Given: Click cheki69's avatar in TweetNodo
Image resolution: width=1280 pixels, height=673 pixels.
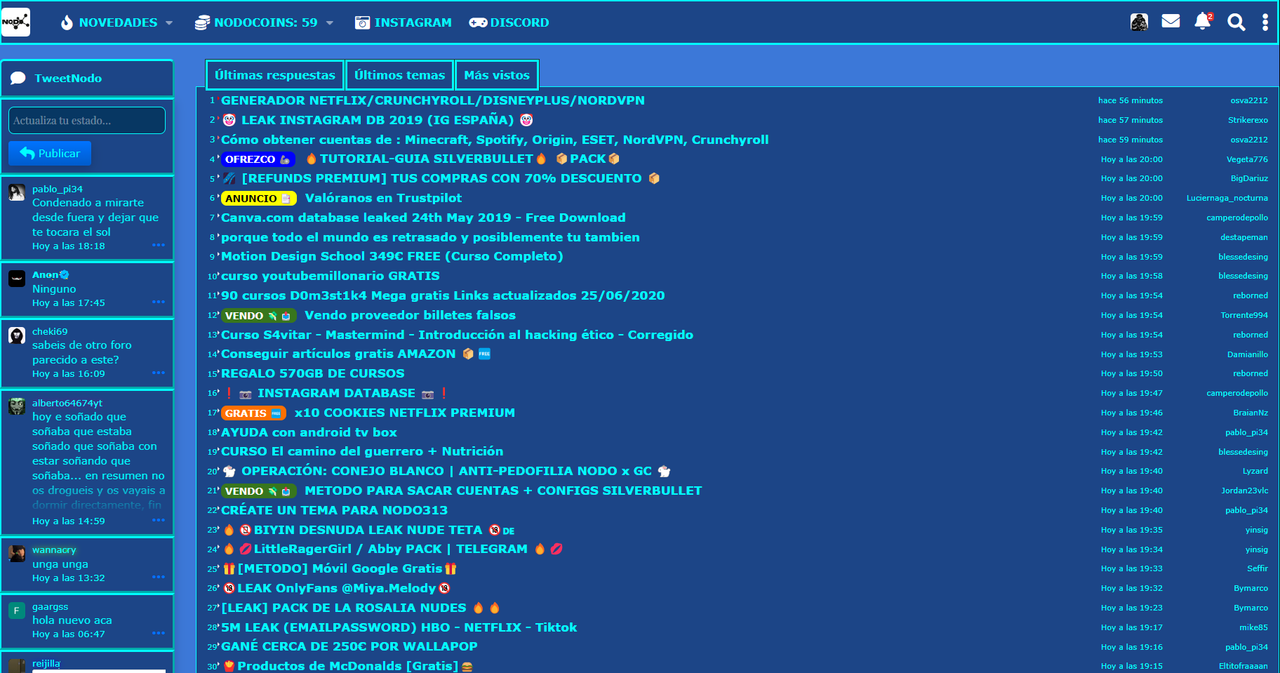Looking at the screenshot, I should tap(17, 335).
